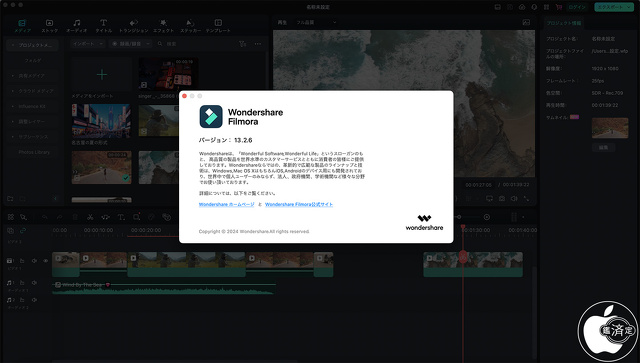Mute the オーディオ 2 track
This screenshot has width=640, height=363.
[x=34, y=300]
